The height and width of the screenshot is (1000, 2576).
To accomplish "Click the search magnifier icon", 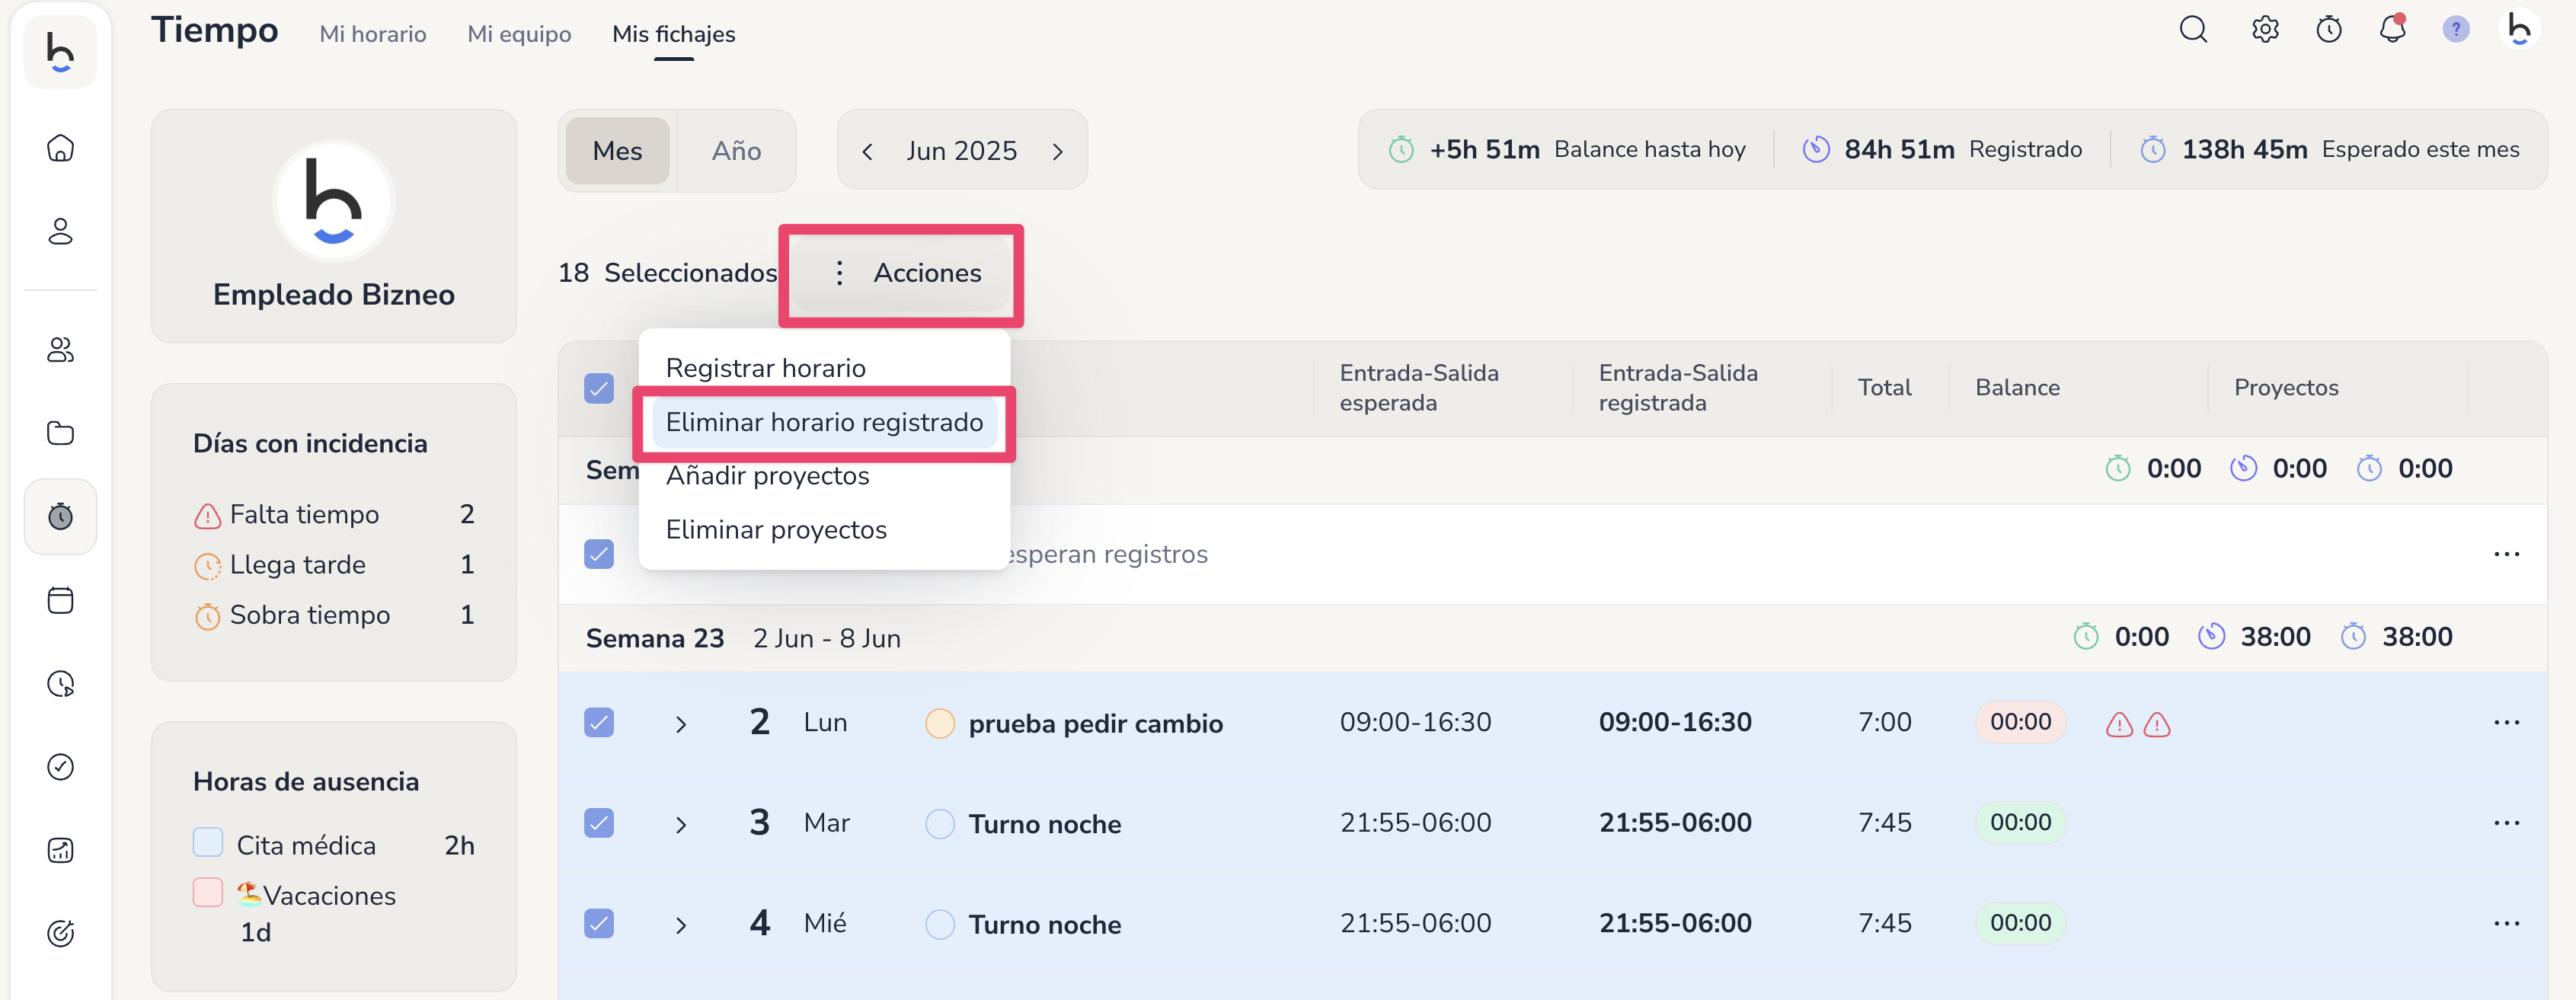I will tap(2193, 30).
